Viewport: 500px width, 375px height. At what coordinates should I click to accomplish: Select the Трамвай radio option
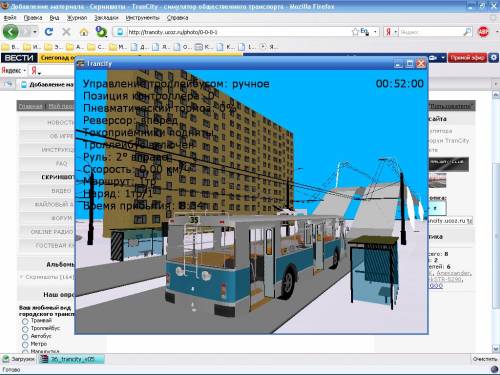(x=25, y=321)
